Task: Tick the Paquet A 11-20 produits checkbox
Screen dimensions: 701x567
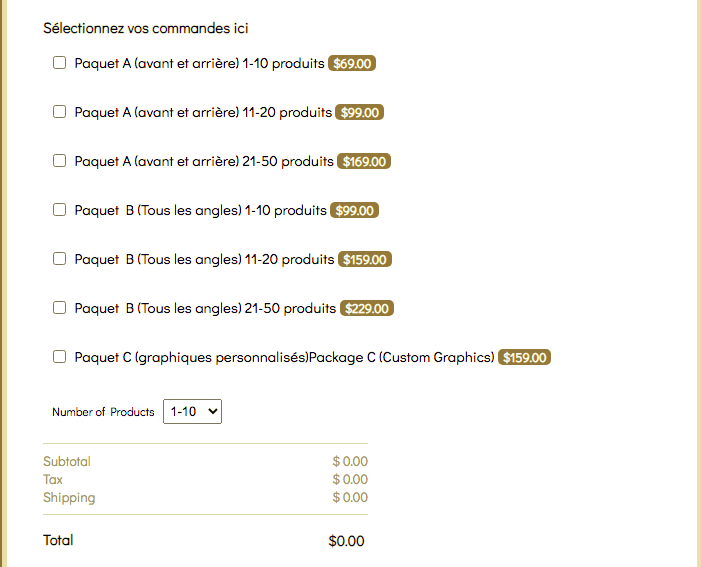Action: [59, 112]
